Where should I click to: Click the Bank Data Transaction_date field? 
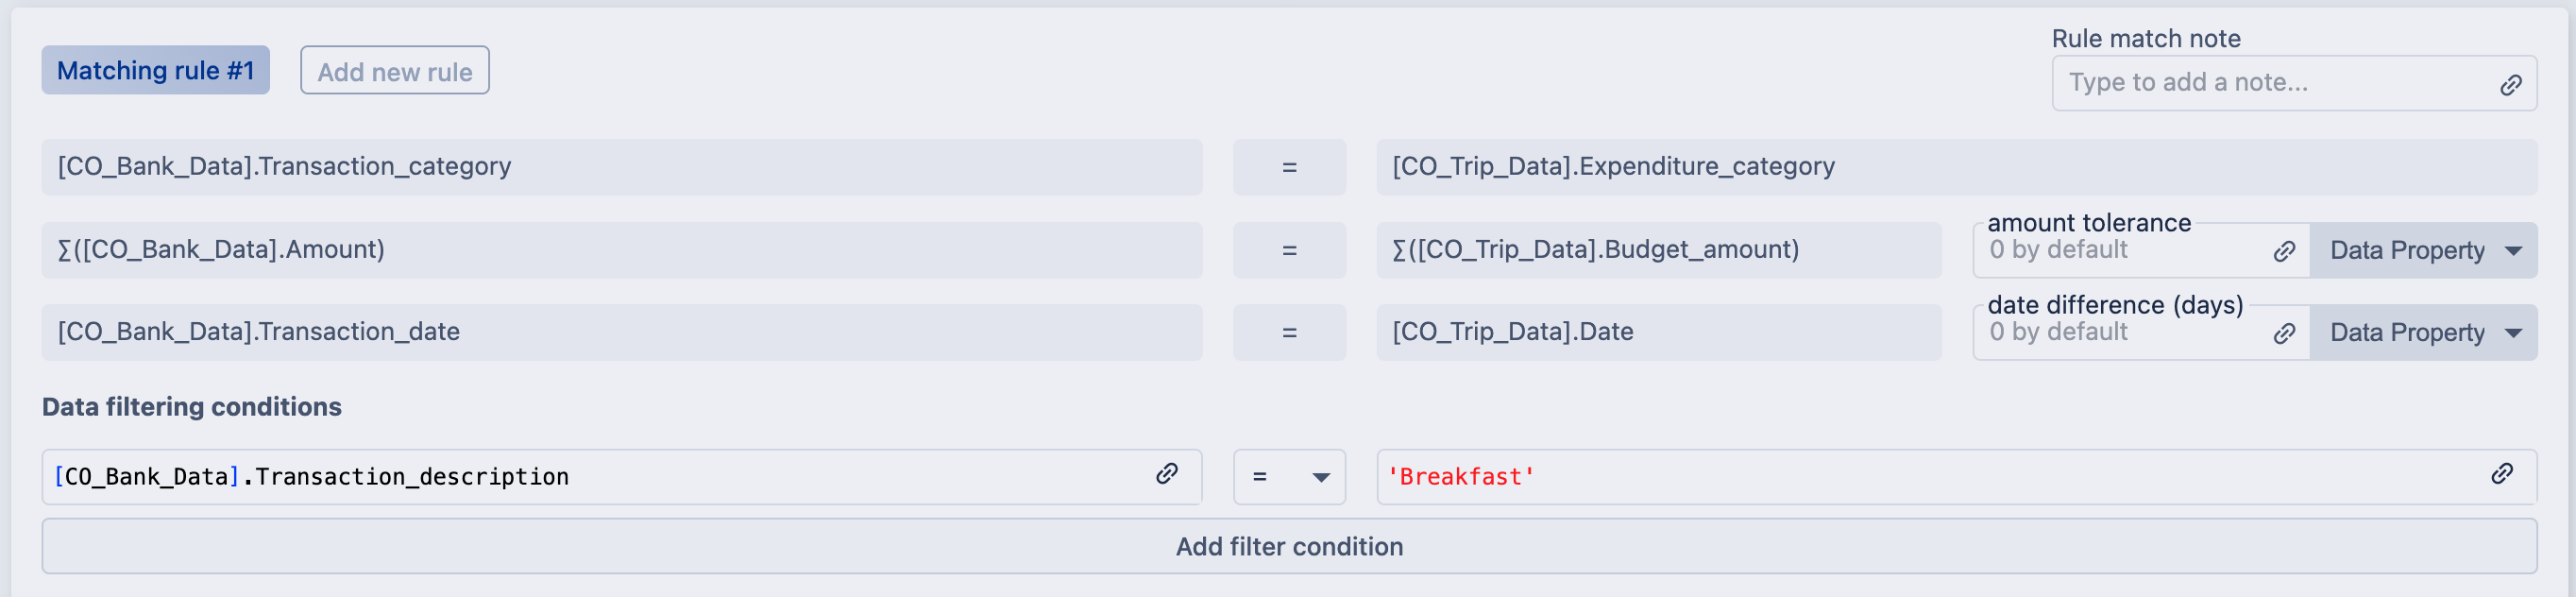pyautogui.click(x=620, y=332)
